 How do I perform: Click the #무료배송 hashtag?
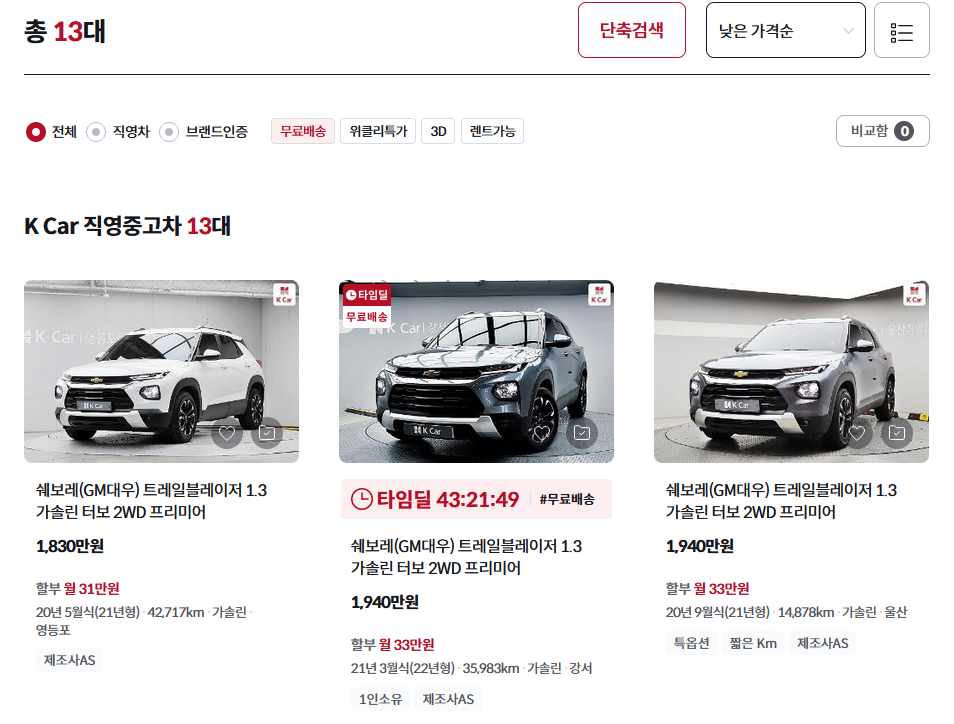click(567, 499)
